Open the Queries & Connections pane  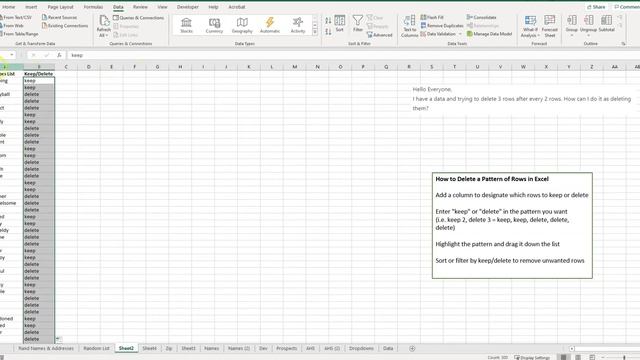click(138, 18)
